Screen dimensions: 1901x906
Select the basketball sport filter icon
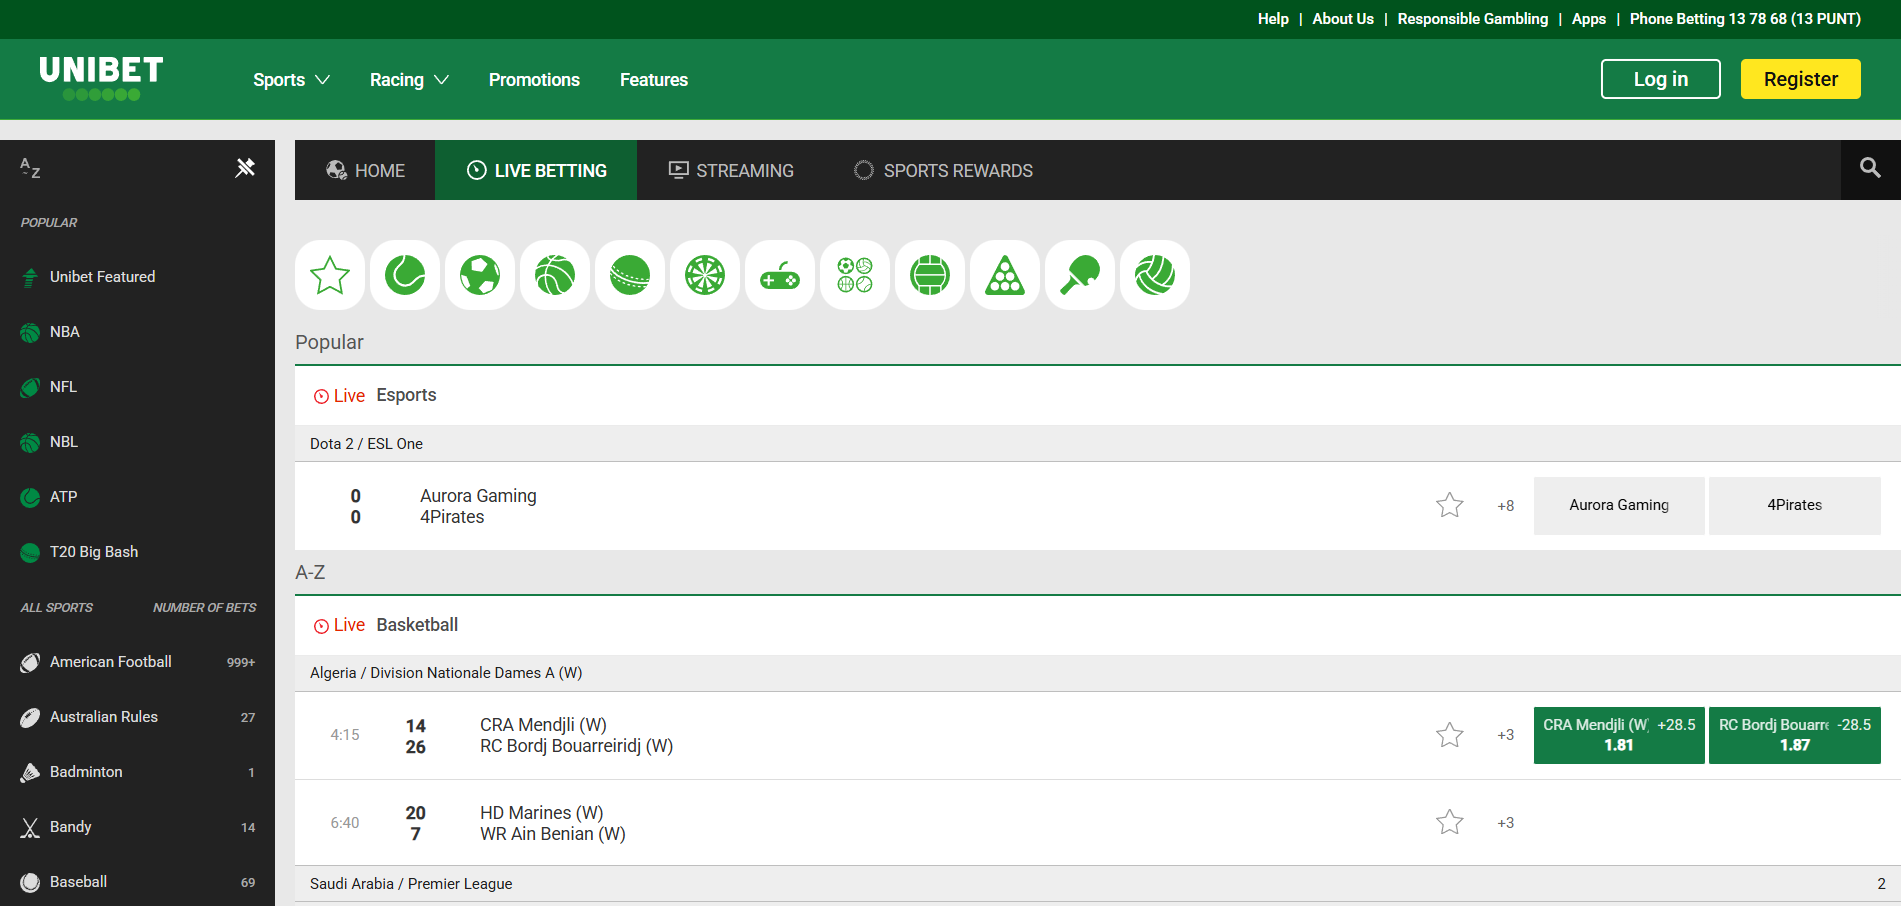click(555, 275)
